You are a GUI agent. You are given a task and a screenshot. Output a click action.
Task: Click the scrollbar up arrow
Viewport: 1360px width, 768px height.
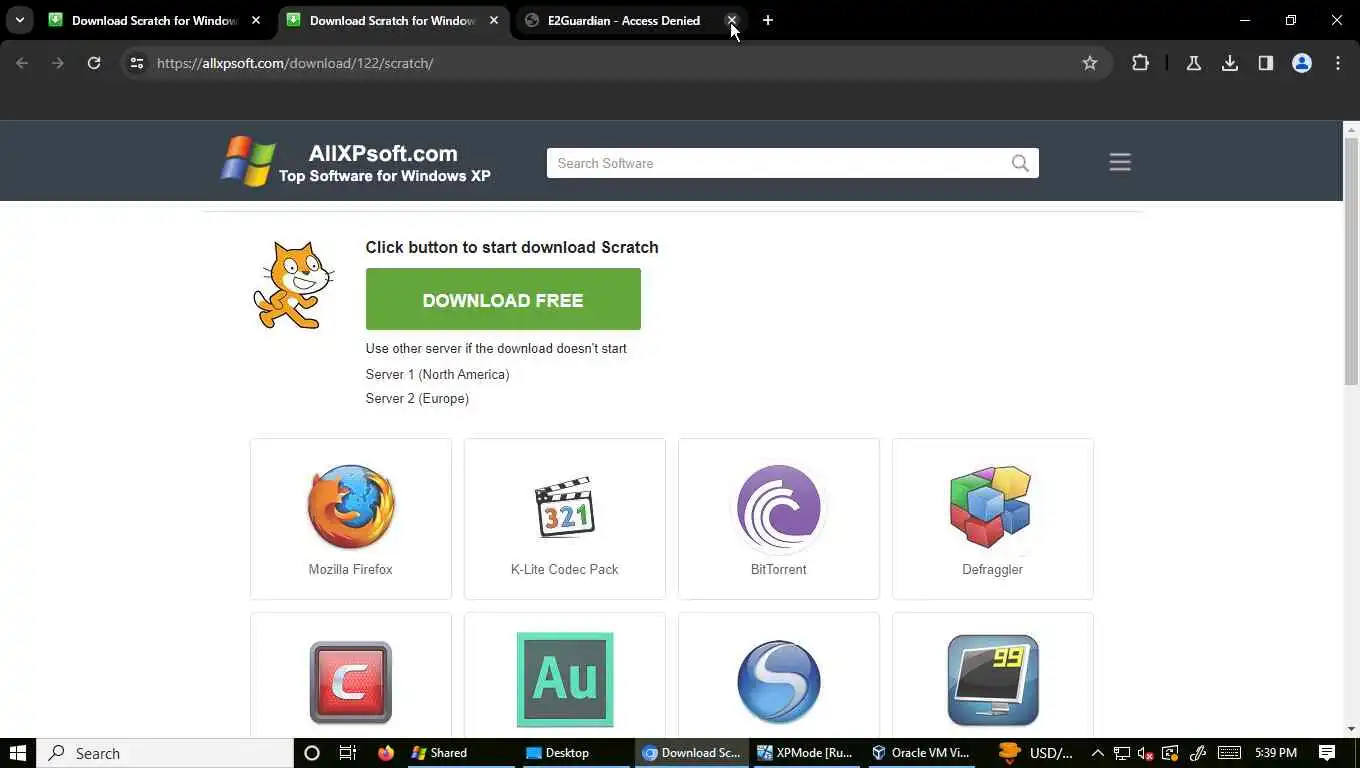click(x=1351, y=129)
